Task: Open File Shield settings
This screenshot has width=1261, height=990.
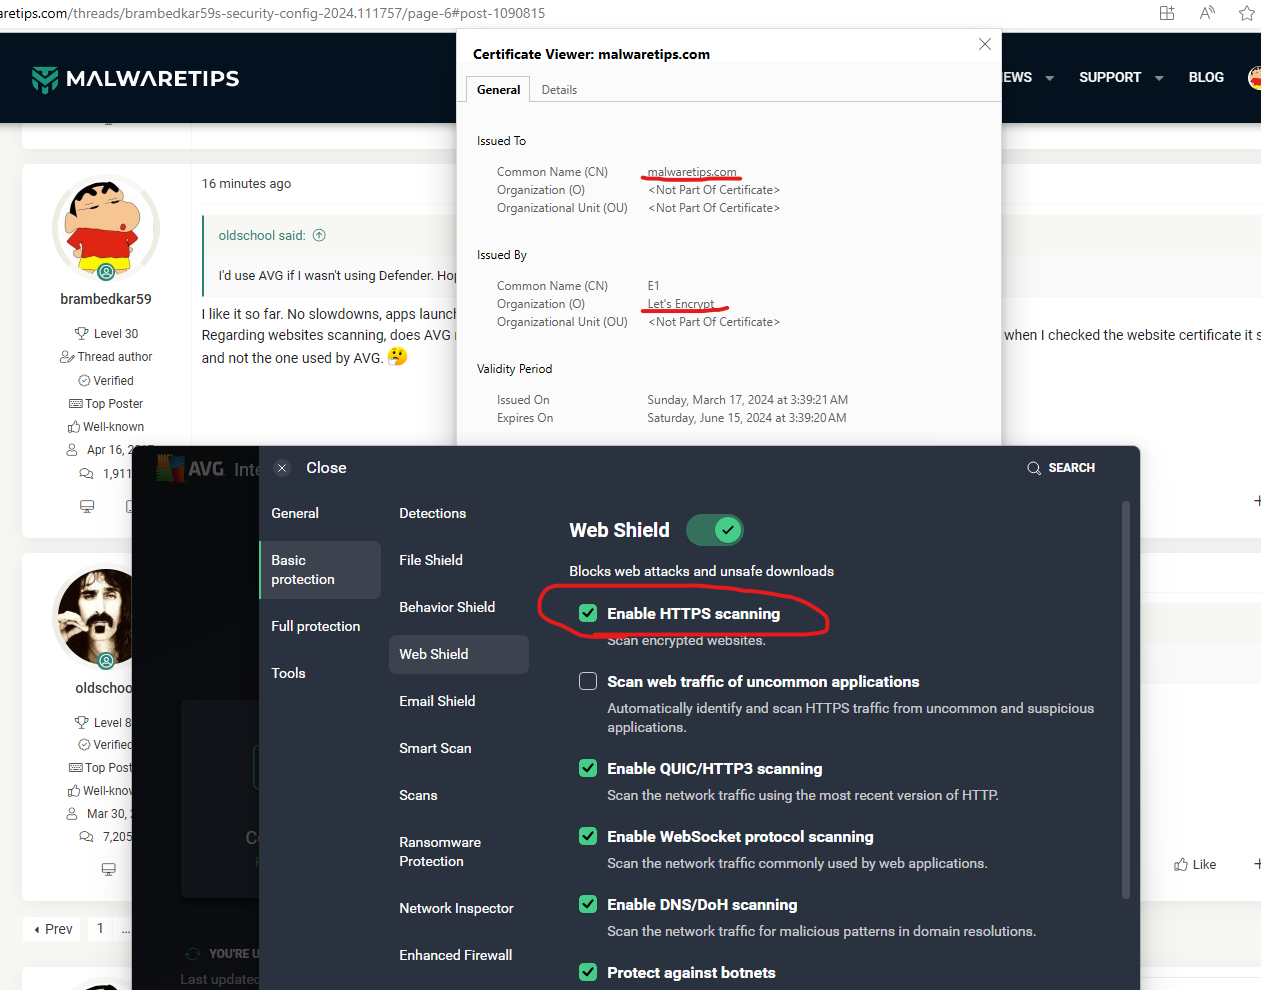Action: (431, 560)
